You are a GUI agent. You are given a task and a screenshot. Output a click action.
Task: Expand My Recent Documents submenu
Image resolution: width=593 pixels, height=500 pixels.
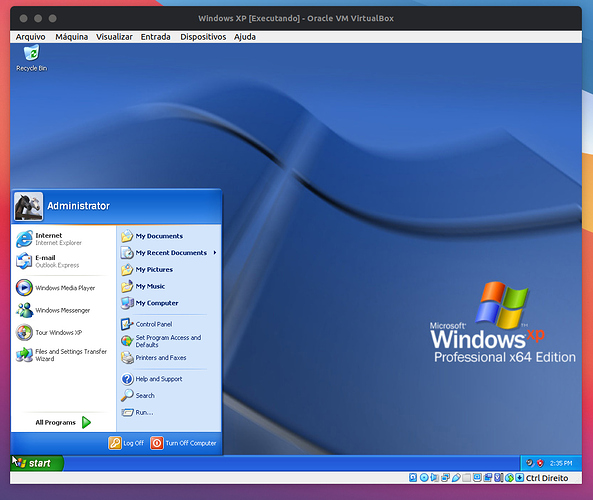click(x=169, y=253)
